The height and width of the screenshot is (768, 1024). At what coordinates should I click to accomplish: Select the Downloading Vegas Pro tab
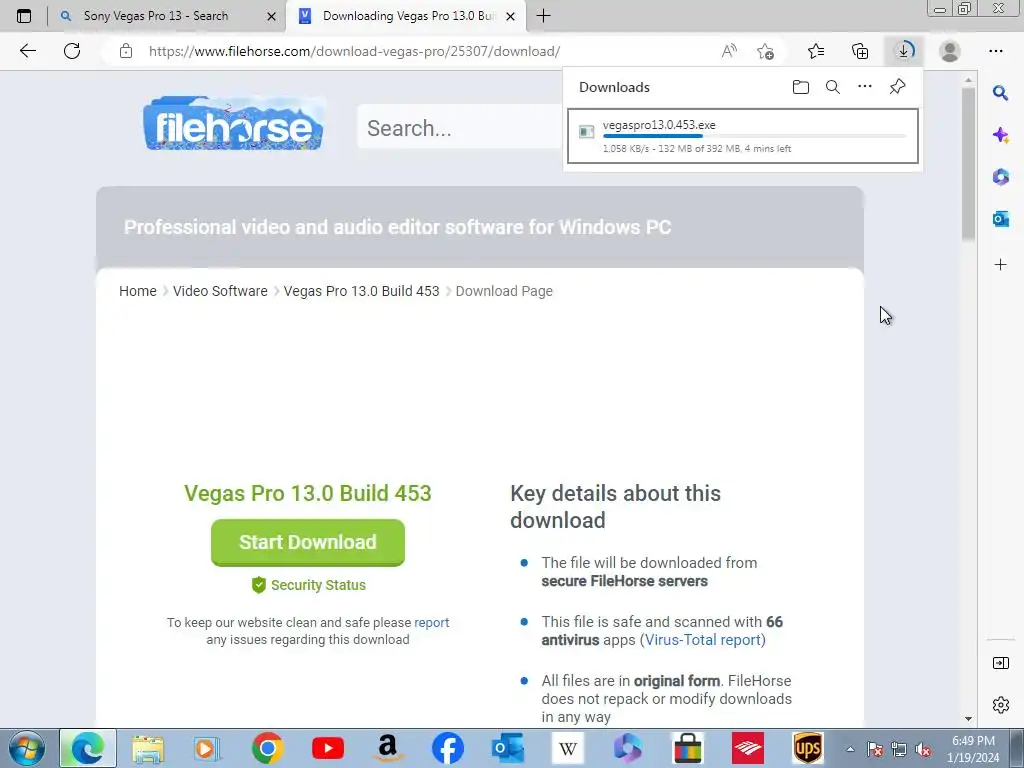pos(408,16)
